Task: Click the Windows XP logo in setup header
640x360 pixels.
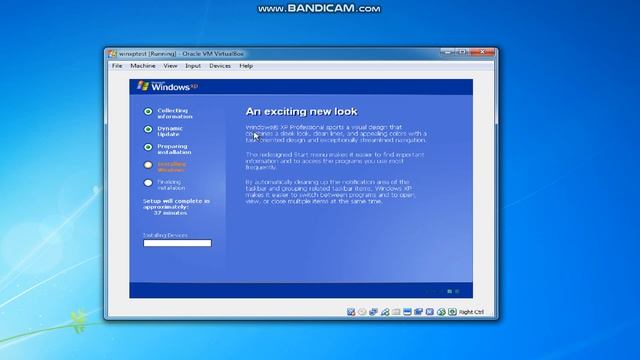Action: point(168,86)
